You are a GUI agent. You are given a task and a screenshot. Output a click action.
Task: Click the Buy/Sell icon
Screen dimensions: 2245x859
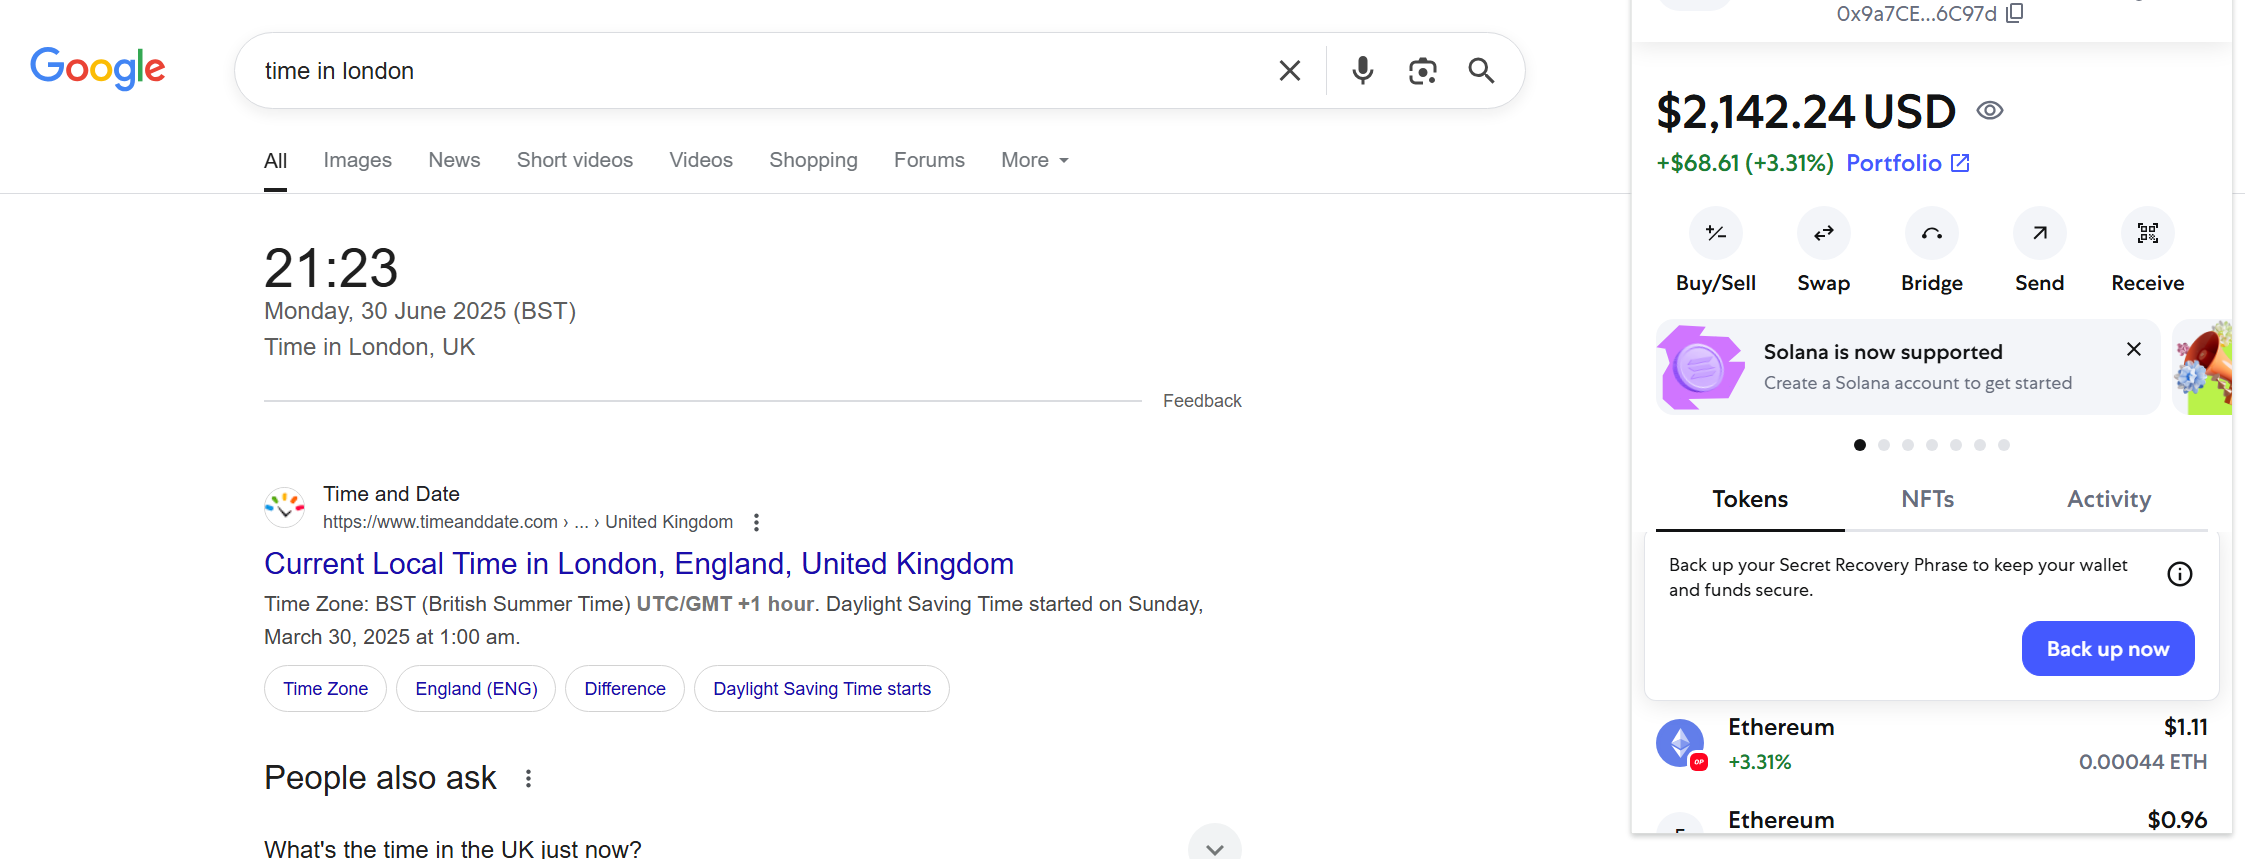click(x=1715, y=233)
